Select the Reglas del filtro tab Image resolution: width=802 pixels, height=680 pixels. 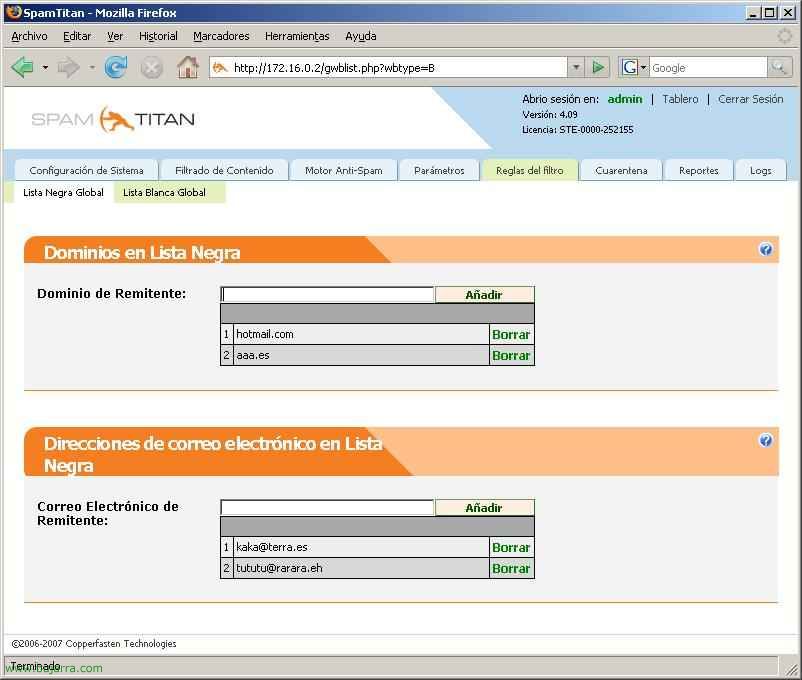point(529,170)
